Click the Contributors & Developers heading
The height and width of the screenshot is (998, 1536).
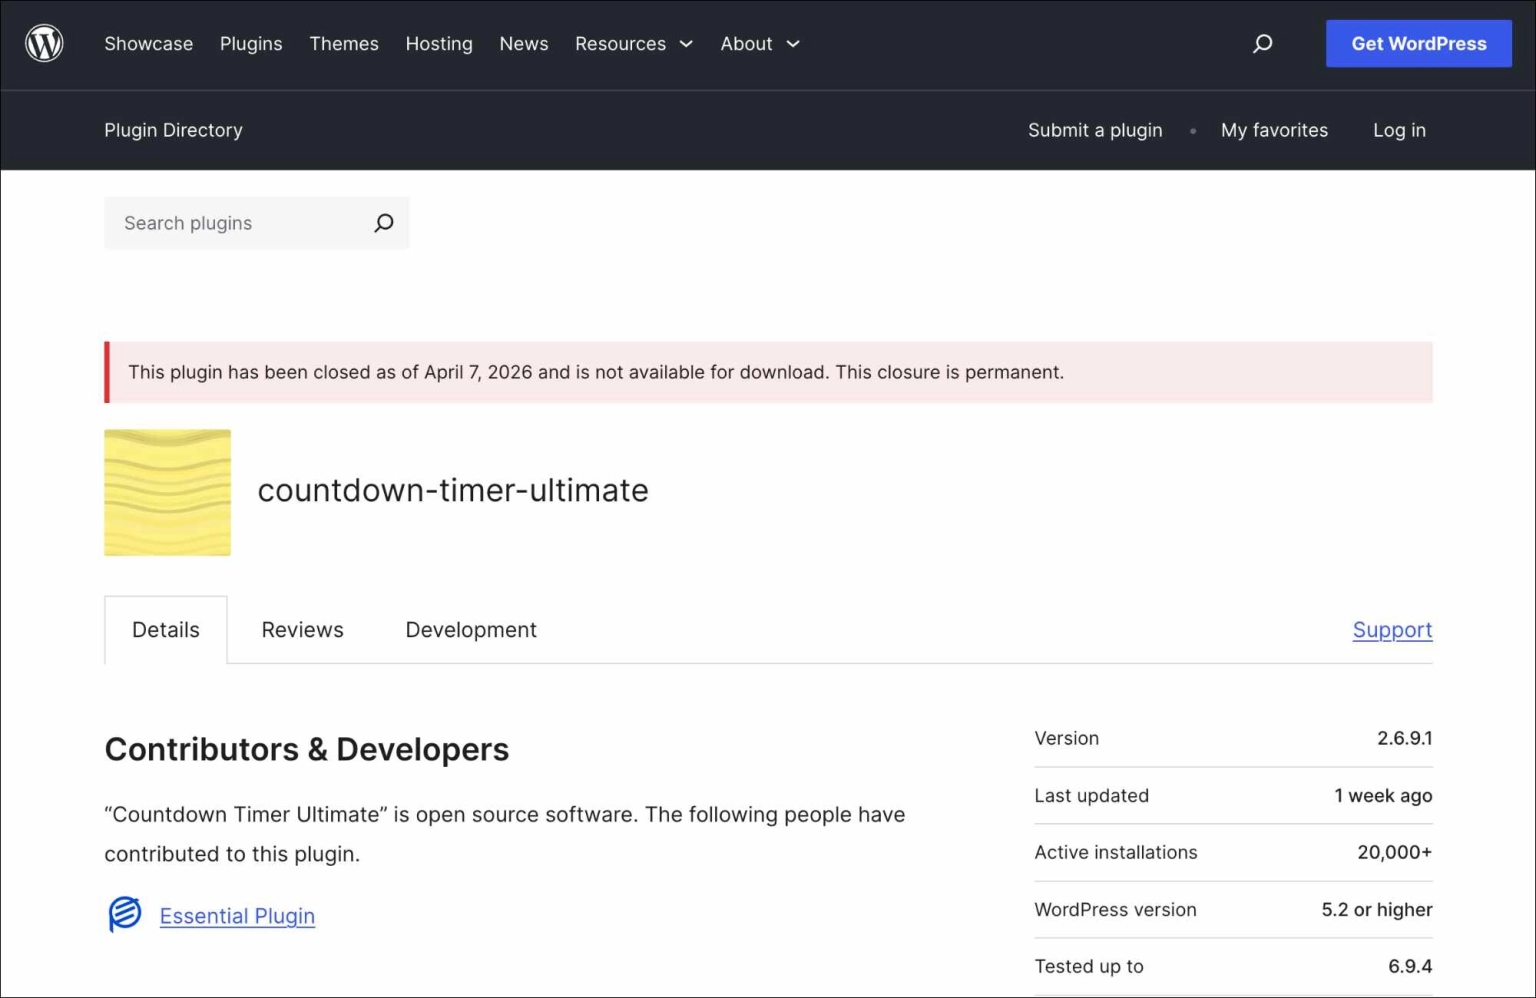tap(307, 749)
